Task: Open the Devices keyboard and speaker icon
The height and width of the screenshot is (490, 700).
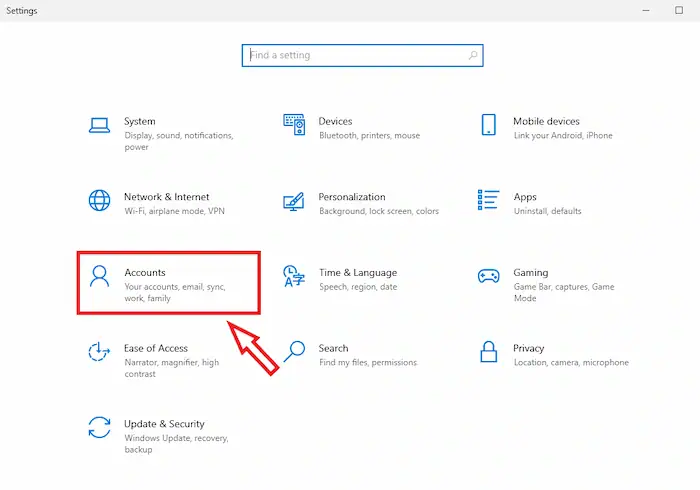Action: (x=294, y=125)
